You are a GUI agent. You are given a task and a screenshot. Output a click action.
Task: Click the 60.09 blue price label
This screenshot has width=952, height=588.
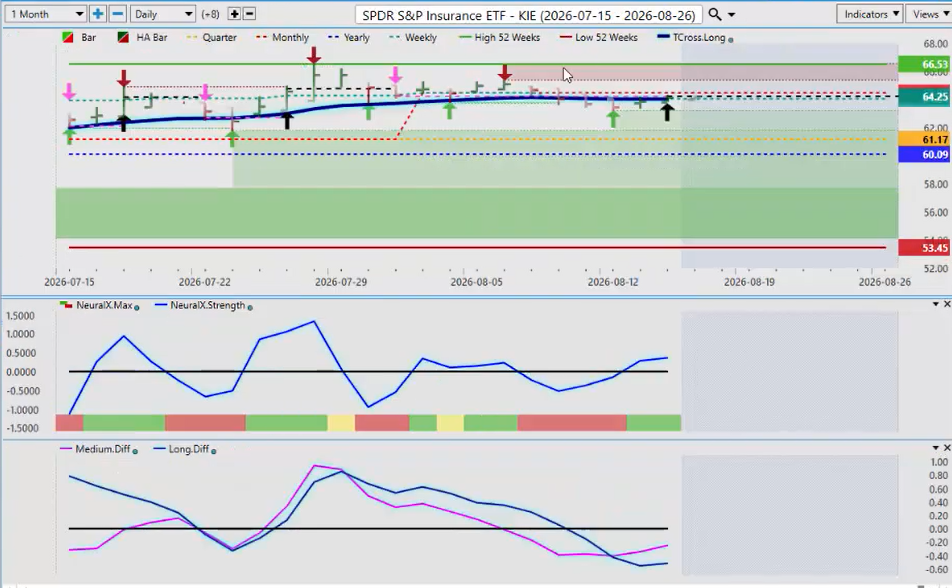(x=923, y=154)
